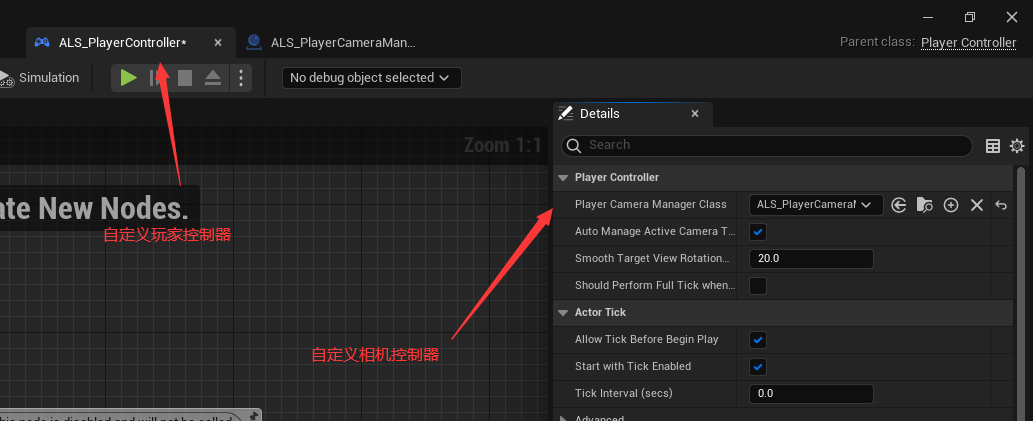Viewport: 1033px width, 421px height.
Task: Uncheck Start with Tick Enabled
Action: click(758, 367)
